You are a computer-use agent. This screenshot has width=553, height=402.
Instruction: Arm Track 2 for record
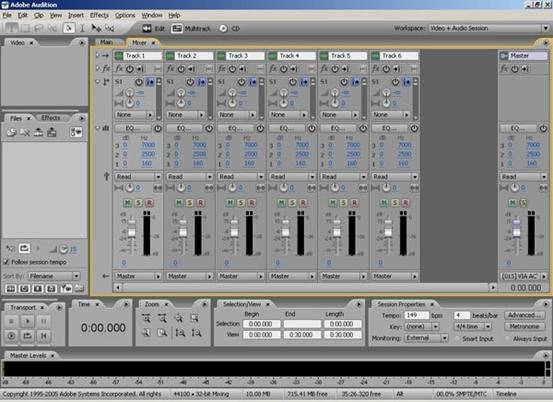(x=200, y=203)
